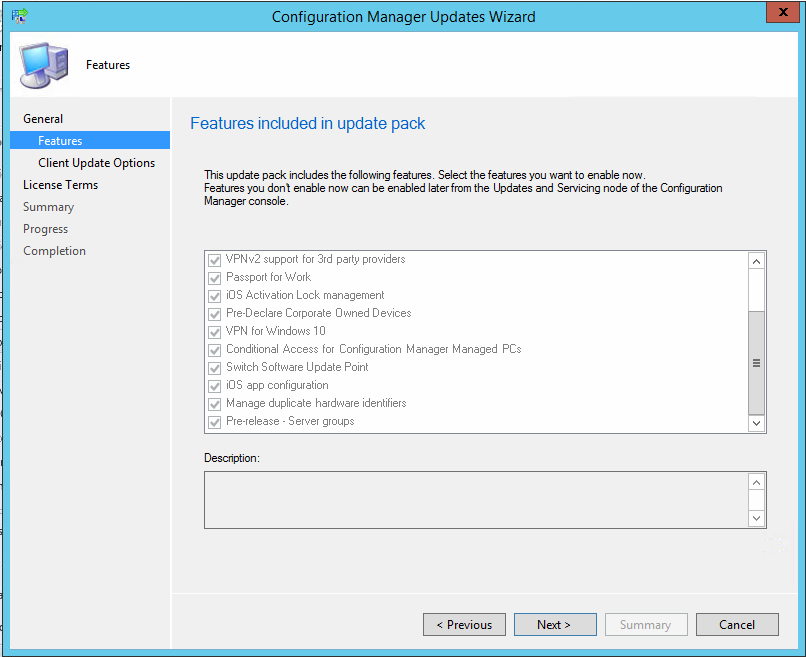Click the wizard icon in the title bar
The width and height of the screenshot is (806, 657).
click(x=20, y=16)
